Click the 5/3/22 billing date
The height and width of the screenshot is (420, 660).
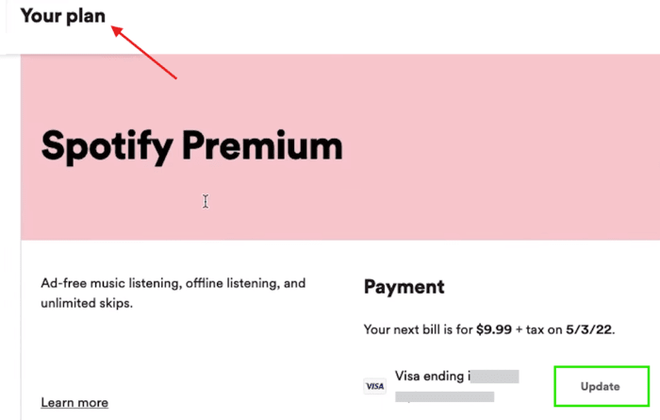[x=588, y=330]
